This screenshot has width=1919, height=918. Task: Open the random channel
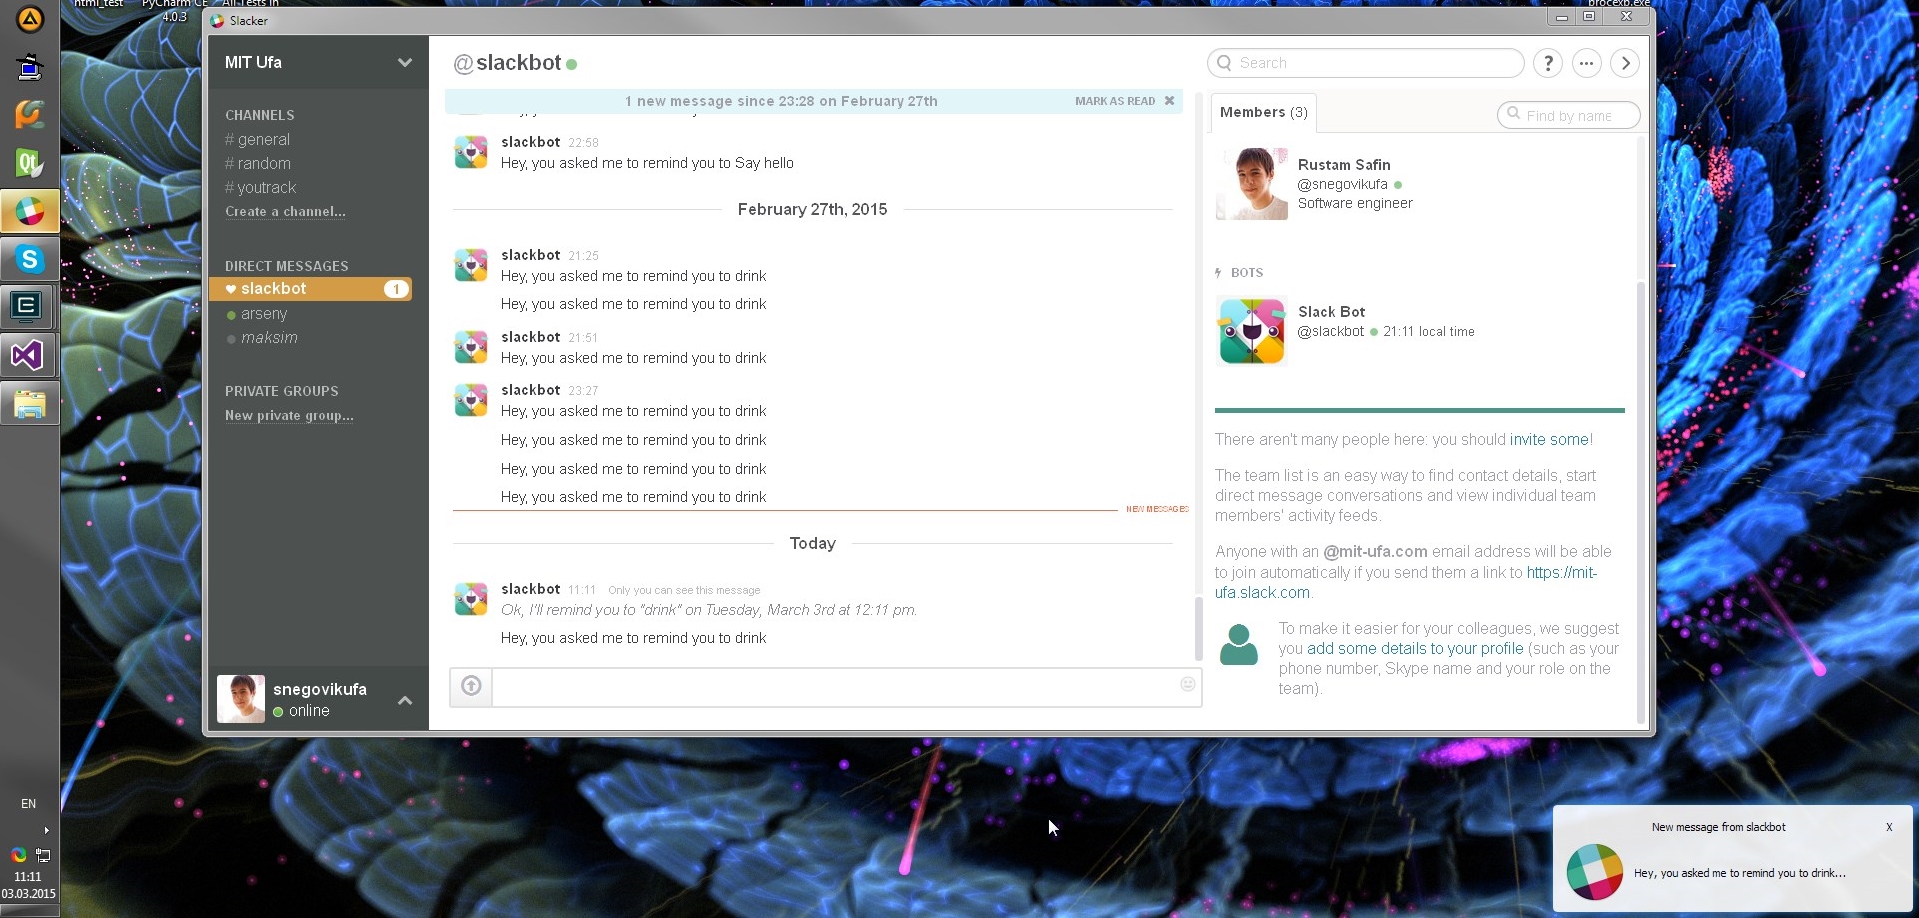pos(258,164)
